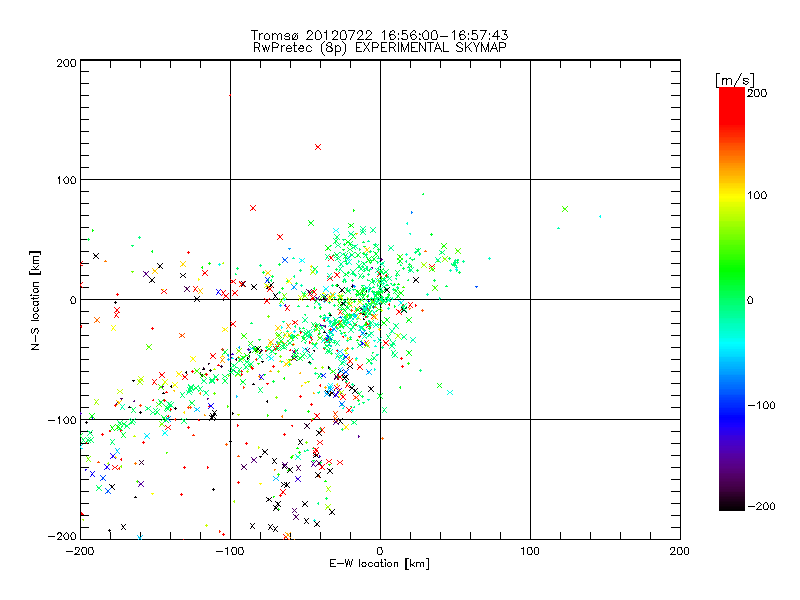Click the x-axis tick label '200'
The height and width of the screenshot is (600, 800).
[680, 551]
